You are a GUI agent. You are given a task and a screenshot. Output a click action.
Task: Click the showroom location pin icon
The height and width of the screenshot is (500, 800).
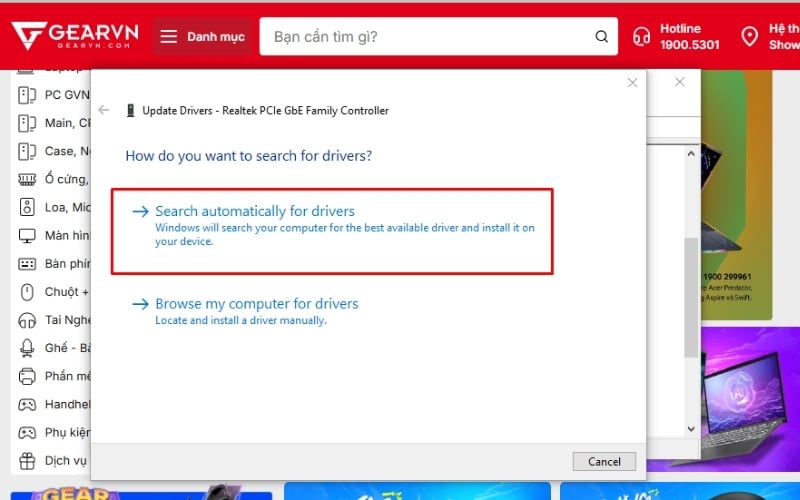749,37
